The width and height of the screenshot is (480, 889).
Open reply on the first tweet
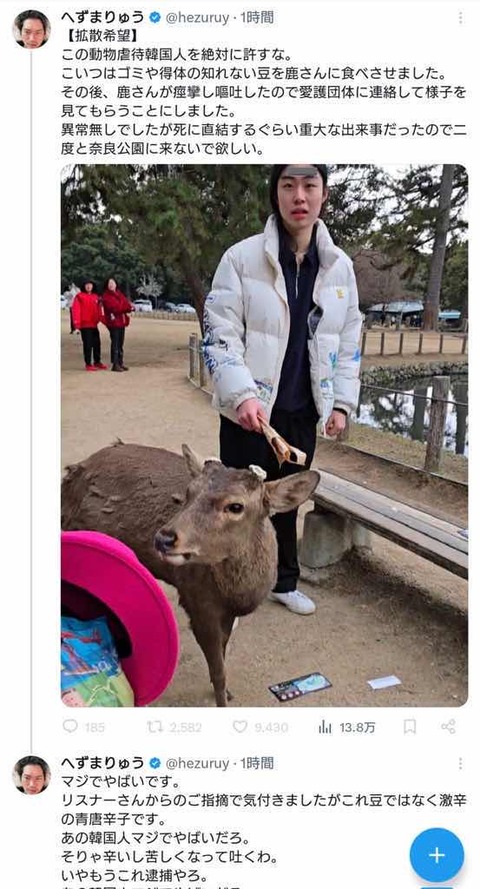[x=83, y=726]
